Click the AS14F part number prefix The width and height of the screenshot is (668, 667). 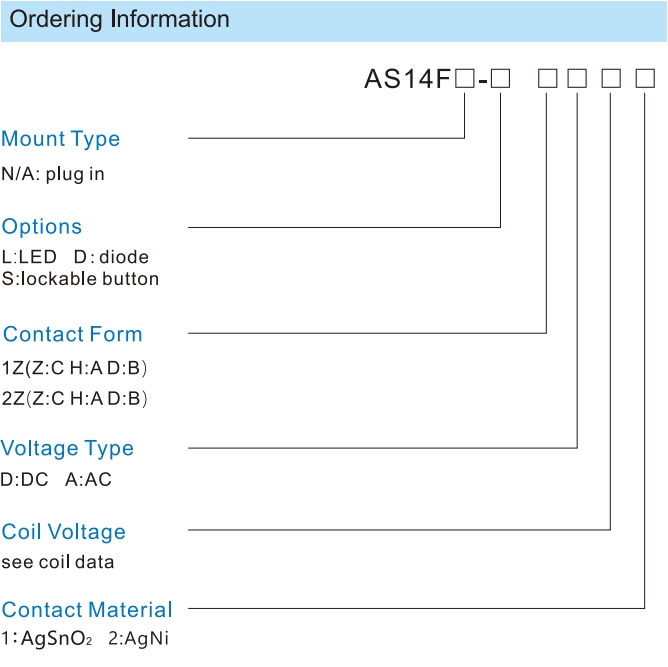(407, 79)
